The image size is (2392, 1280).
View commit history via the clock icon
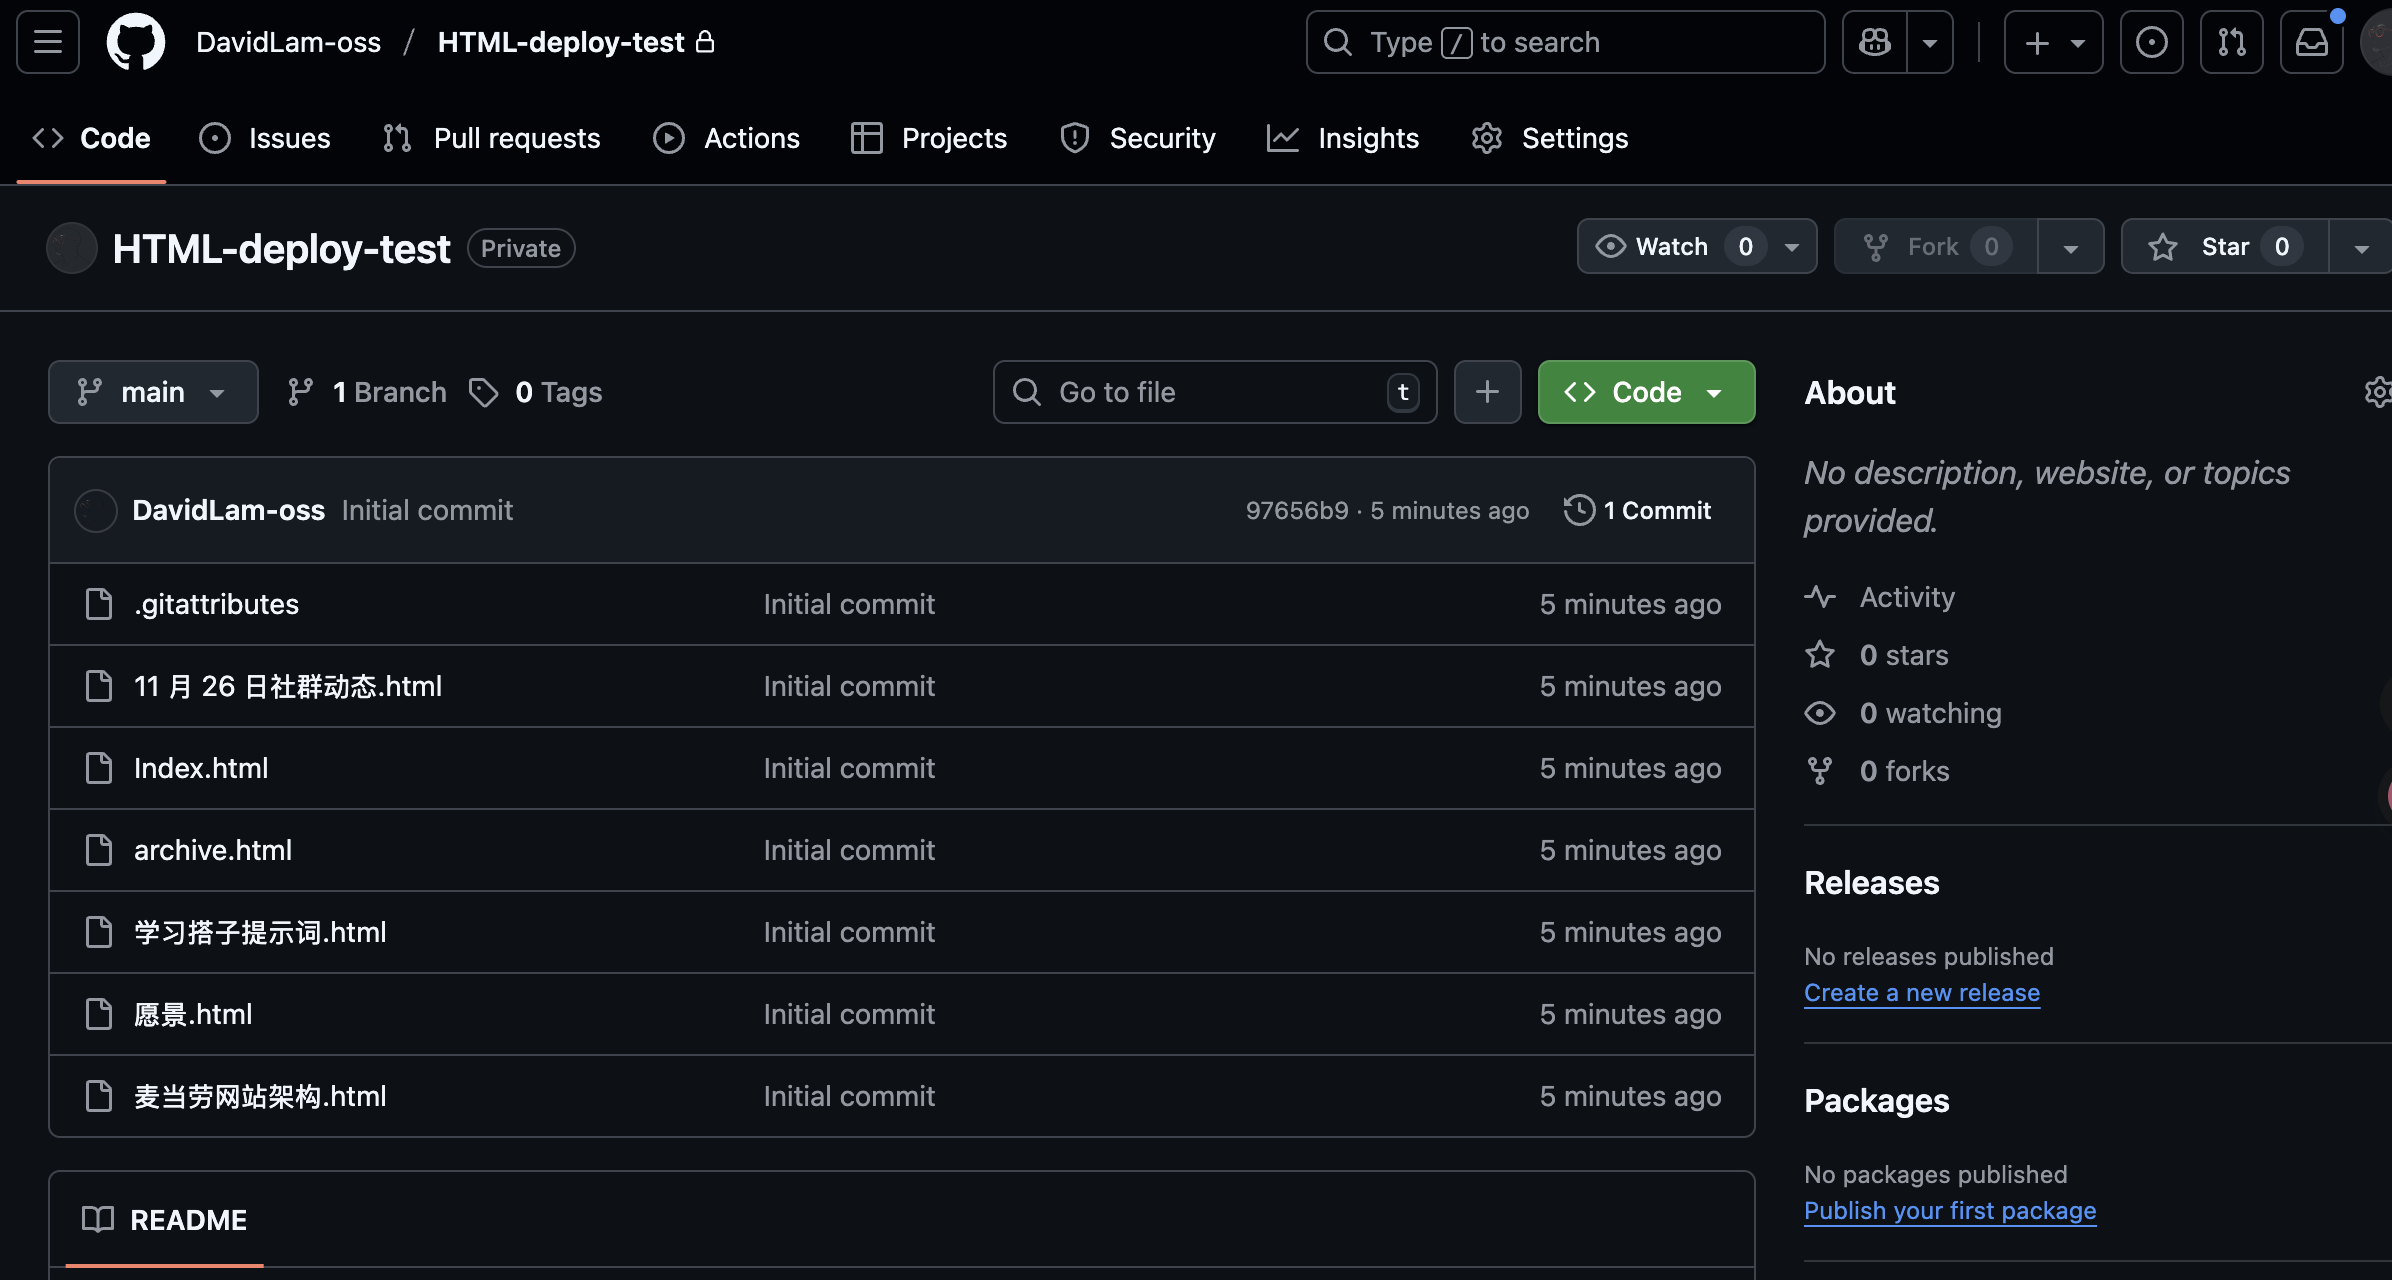(1578, 510)
